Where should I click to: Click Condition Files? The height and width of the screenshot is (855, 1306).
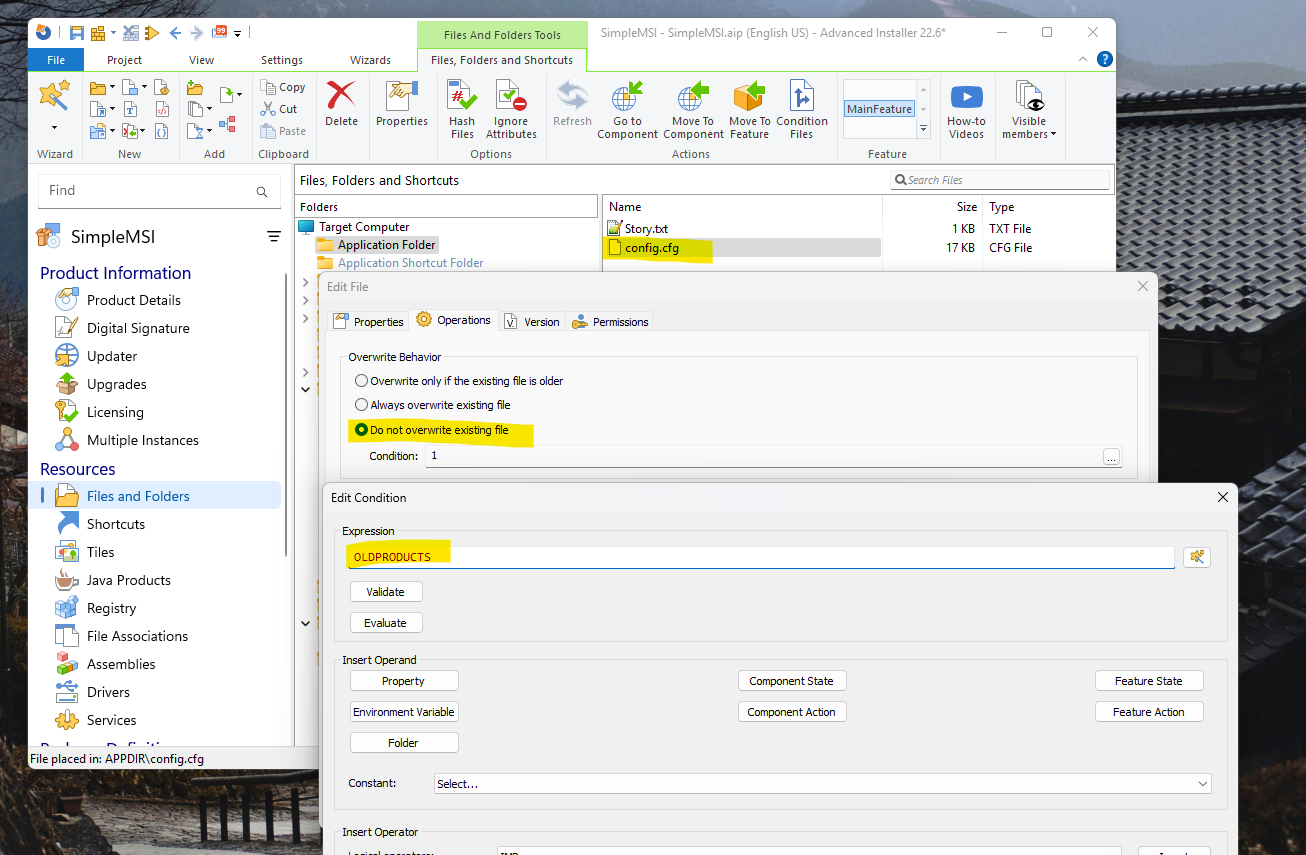pyautogui.click(x=802, y=110)
